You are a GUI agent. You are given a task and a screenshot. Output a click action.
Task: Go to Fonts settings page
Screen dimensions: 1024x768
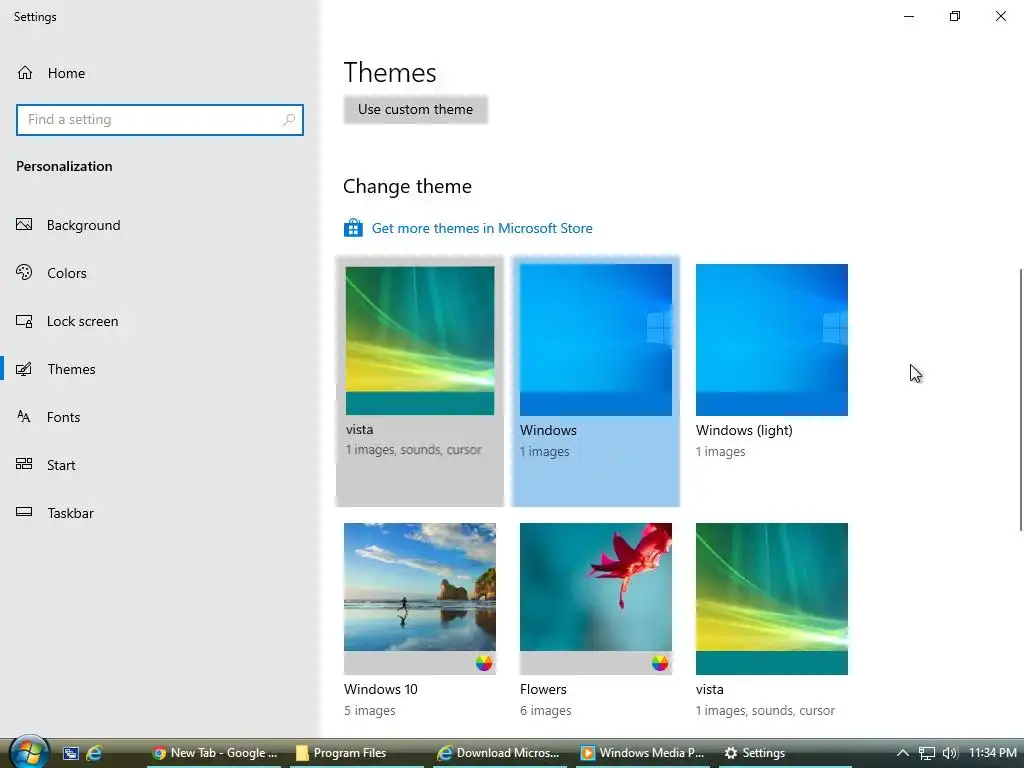[63, 417]
